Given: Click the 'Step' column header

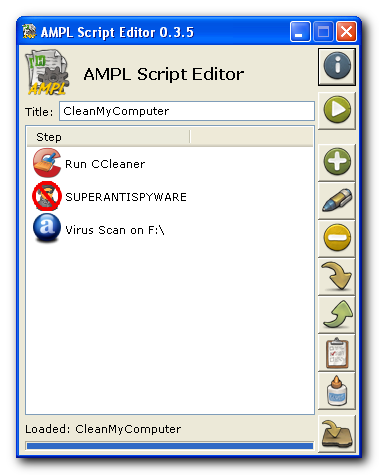Looking at the screenshot, I should coord(108,137).
